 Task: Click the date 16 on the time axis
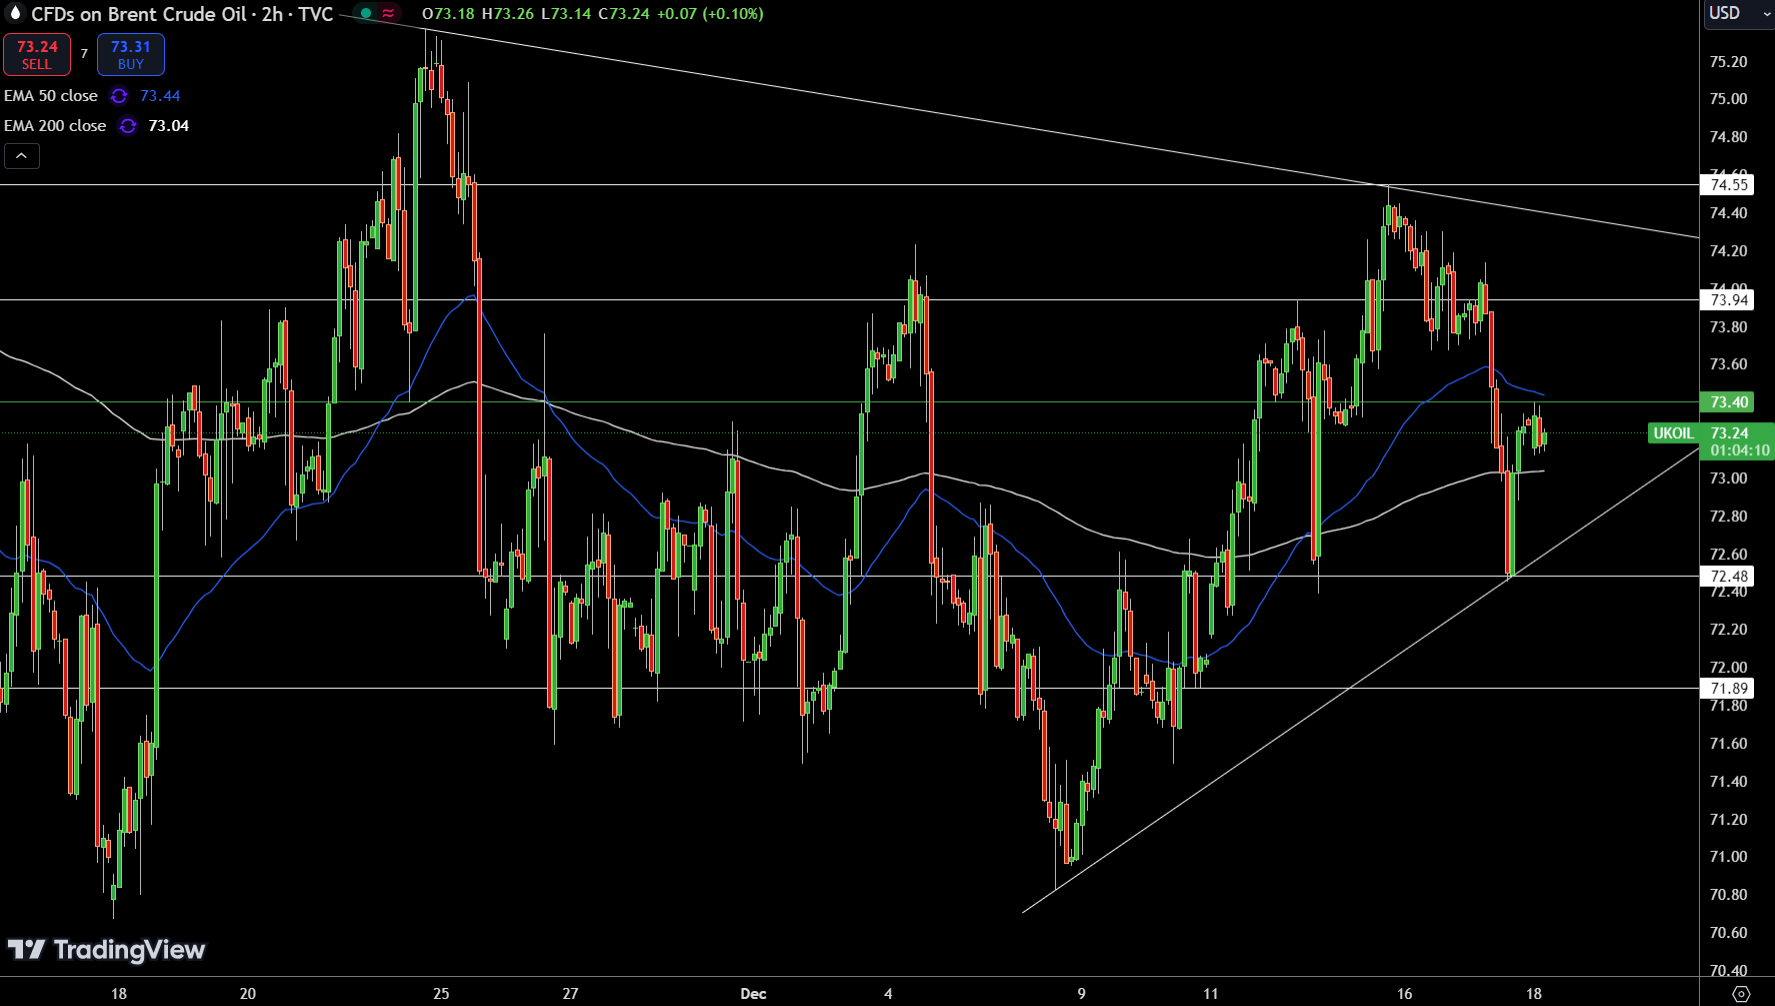[x=1405, y=994]
